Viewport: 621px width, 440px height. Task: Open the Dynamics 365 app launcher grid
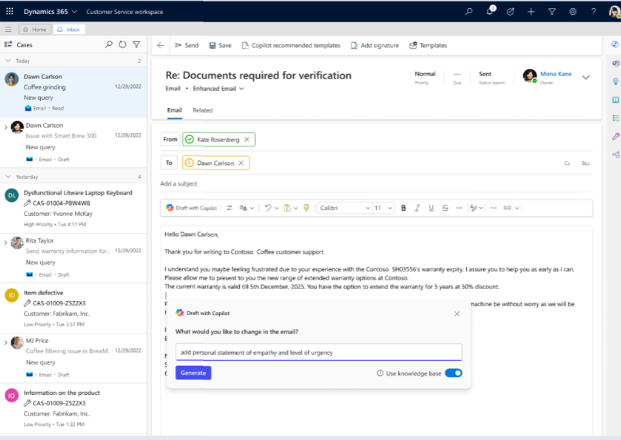click(10, 11)
